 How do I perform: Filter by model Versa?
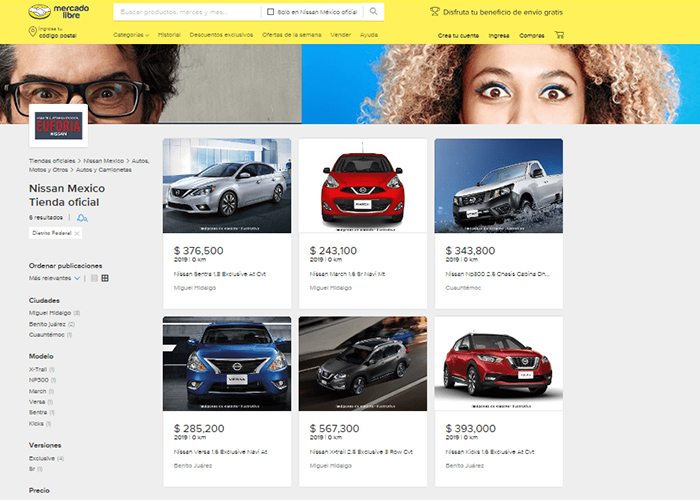pyautogui.click(x=41, y=402)
